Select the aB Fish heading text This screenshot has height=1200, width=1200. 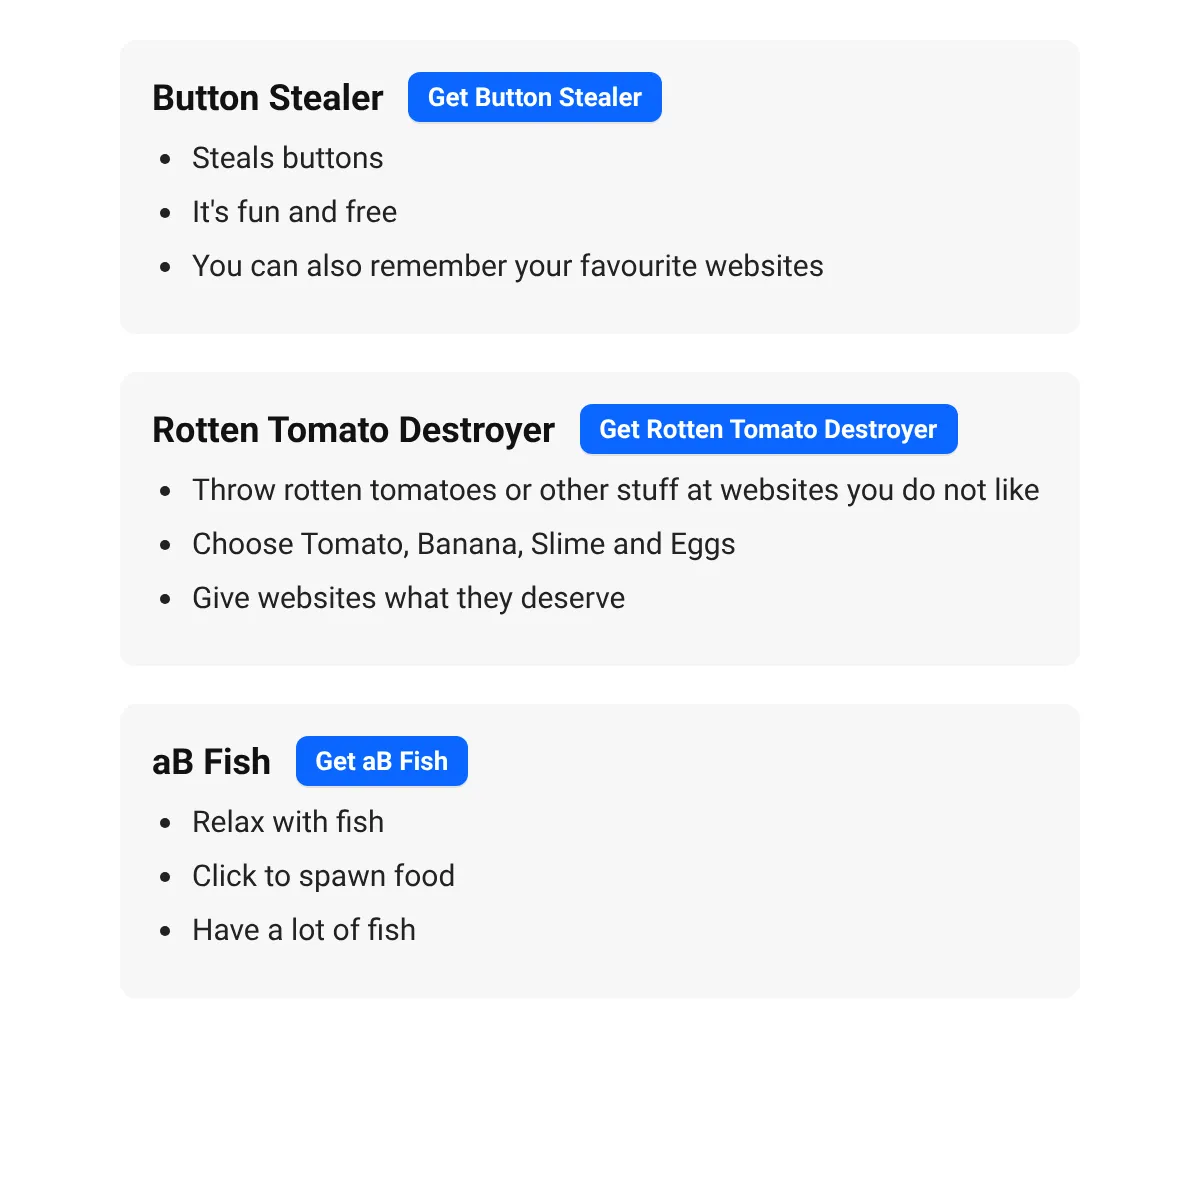click(x=211, y=762)
